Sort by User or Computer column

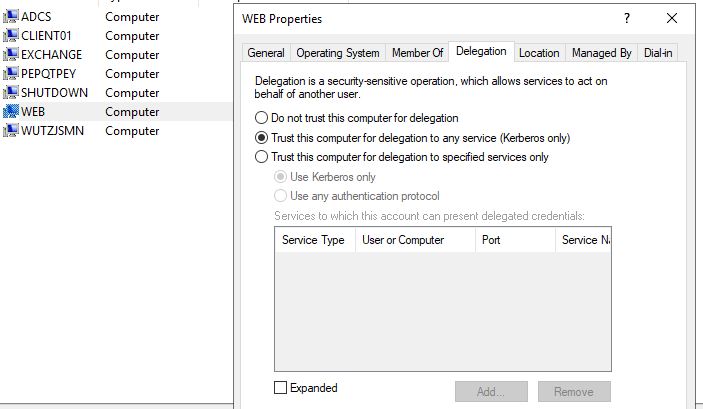(x=403, y=240)
